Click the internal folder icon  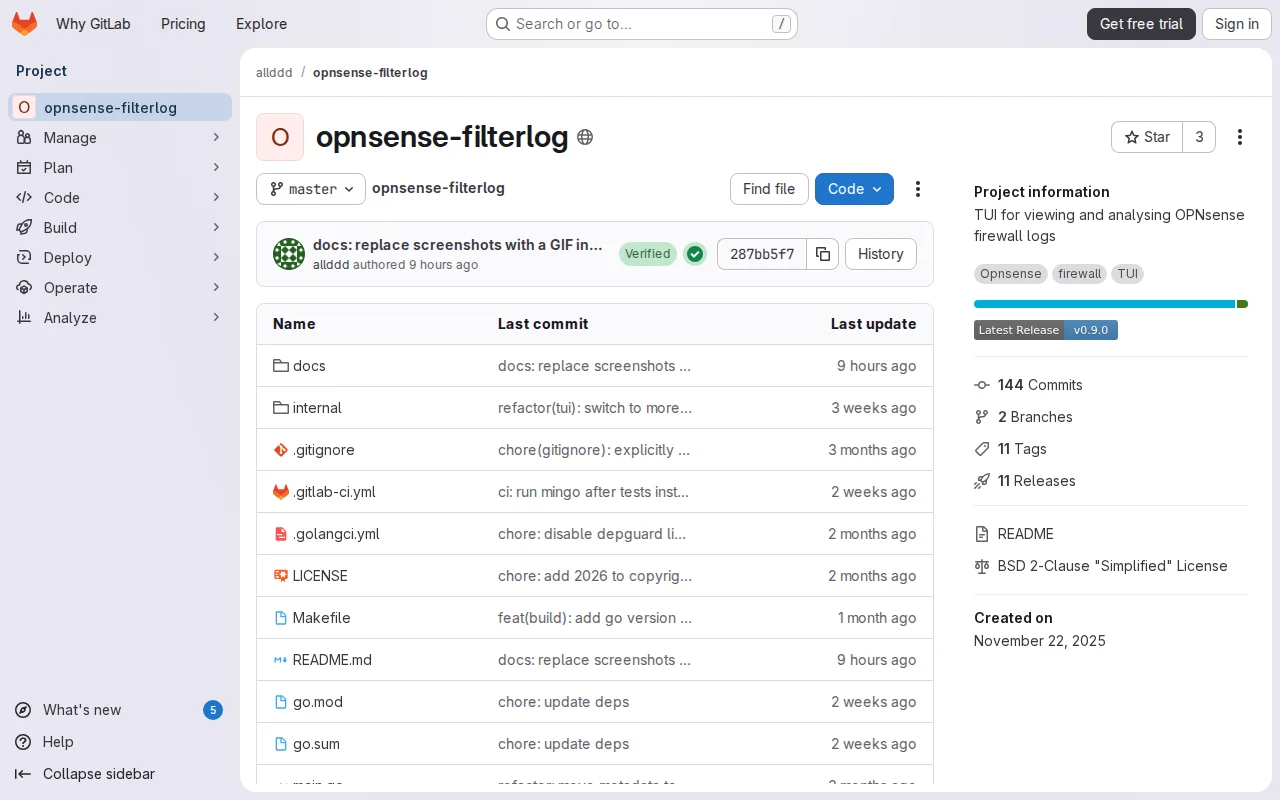pyautogui.click(x=281, y=408)
